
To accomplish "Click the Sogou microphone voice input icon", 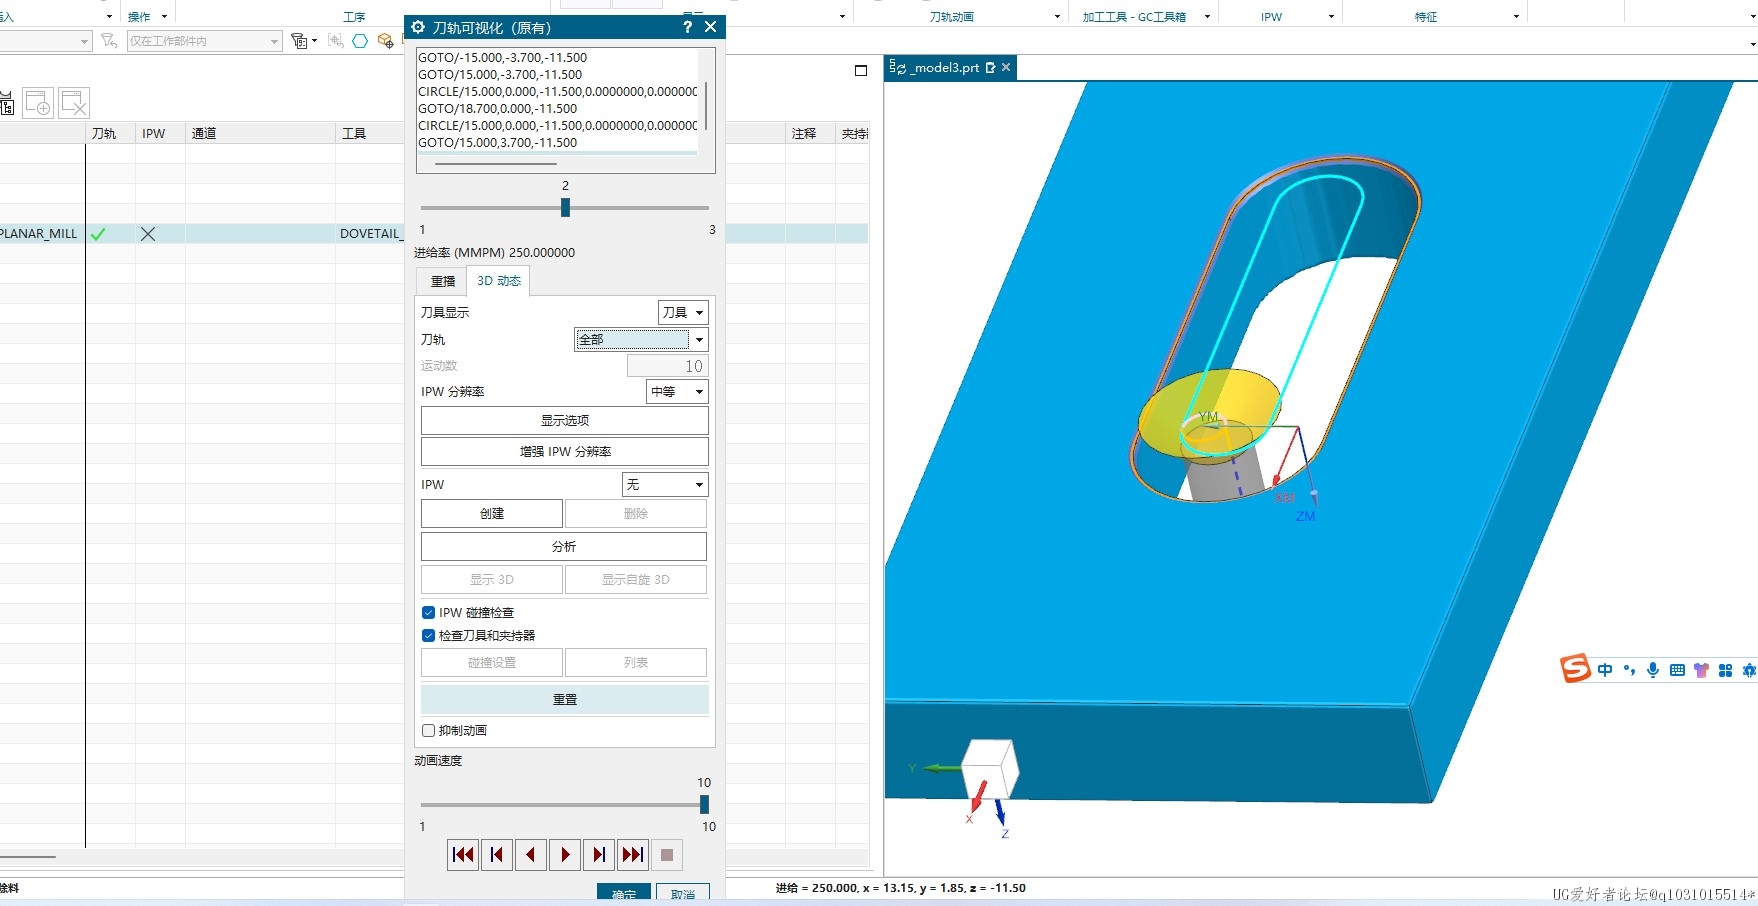I will 1653,670.
